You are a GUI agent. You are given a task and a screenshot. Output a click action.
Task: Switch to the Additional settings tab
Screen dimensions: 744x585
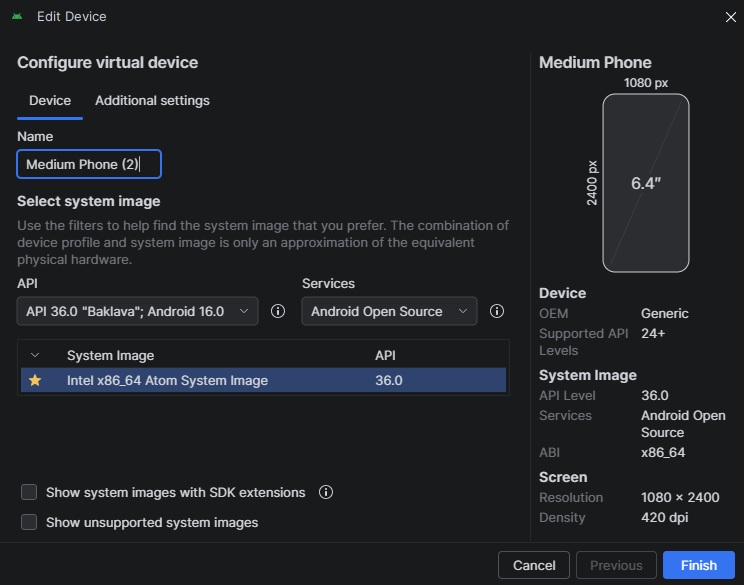pyautogui.click(x=152, y=101)
